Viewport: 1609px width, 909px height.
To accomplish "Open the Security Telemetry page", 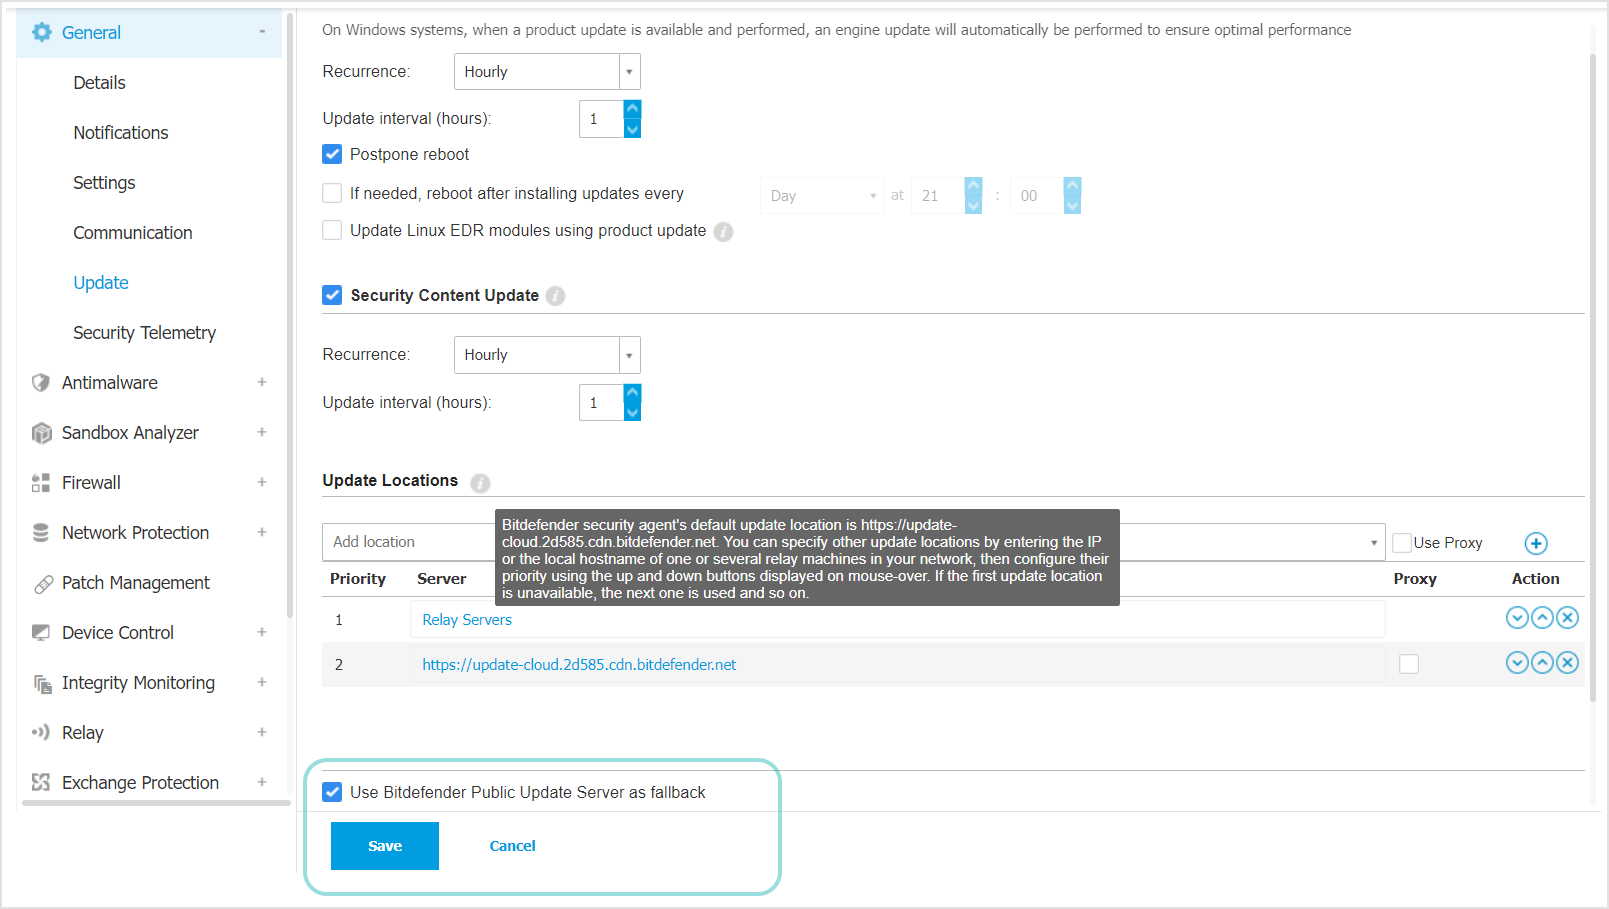I will [144, 333].
